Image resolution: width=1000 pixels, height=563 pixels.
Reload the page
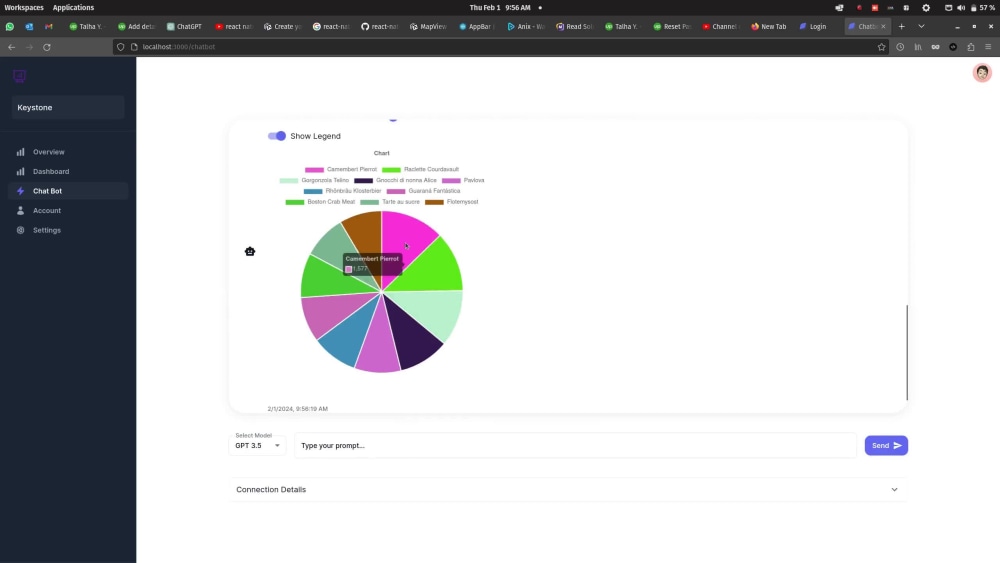[x=47, y=47]
